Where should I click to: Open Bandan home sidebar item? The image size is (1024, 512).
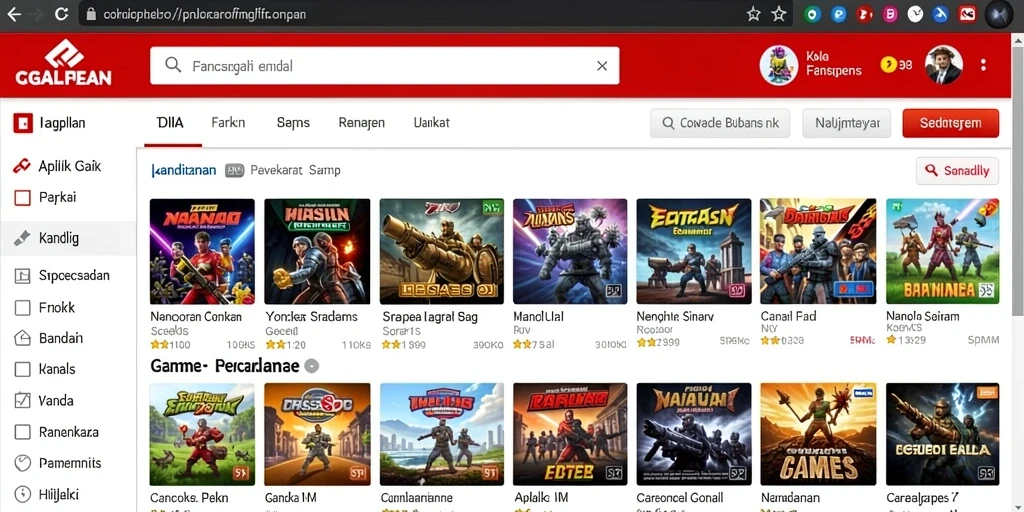coord(49,338)
